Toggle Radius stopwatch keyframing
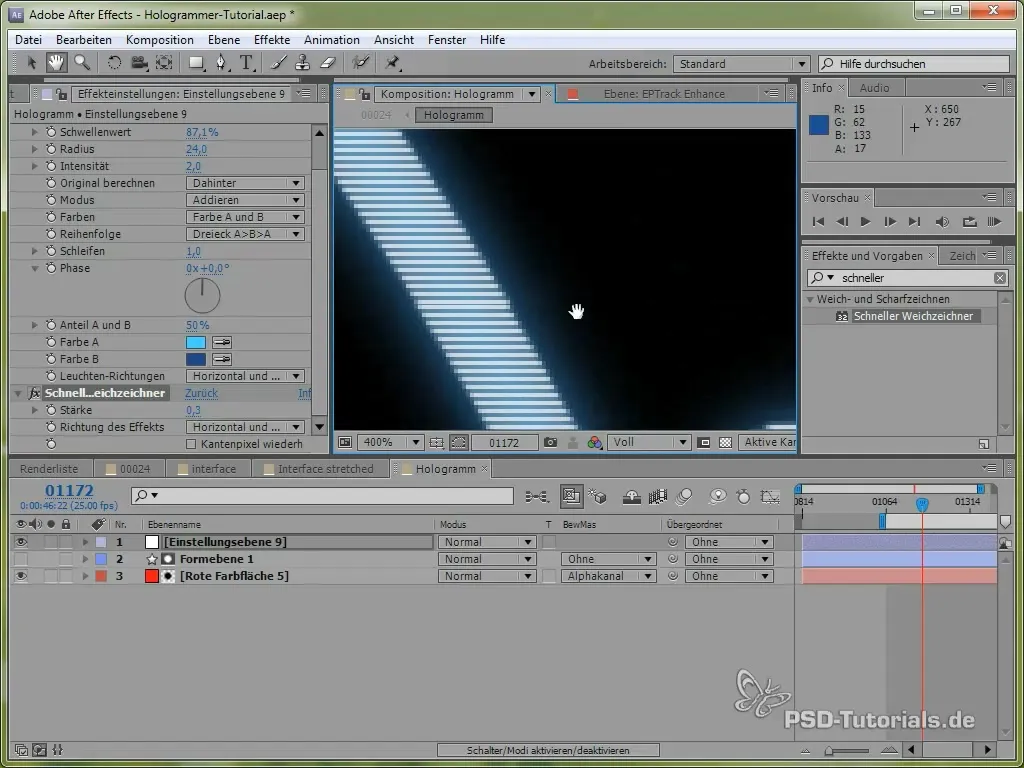The width and height of the screenshot is (1024, 768). point(51,149)
